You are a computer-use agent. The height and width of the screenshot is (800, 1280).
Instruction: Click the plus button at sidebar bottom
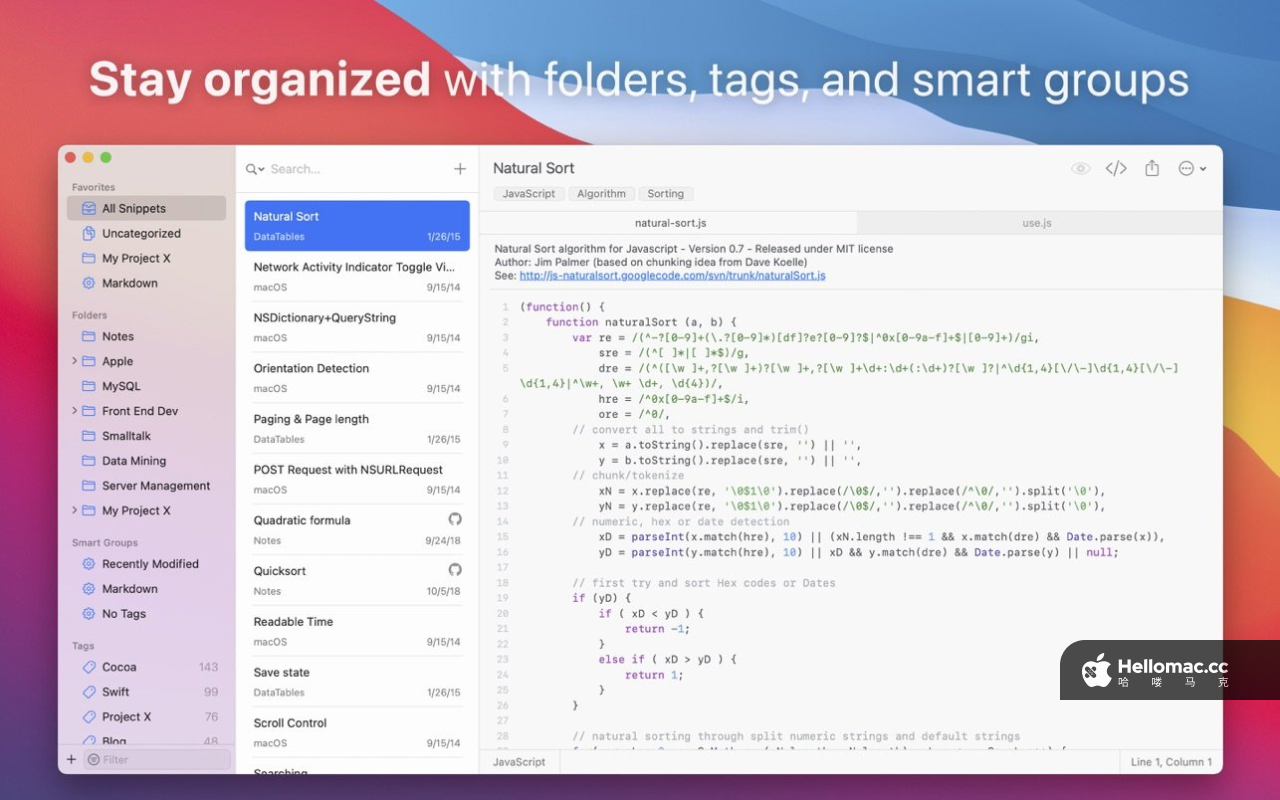[71, 760]
